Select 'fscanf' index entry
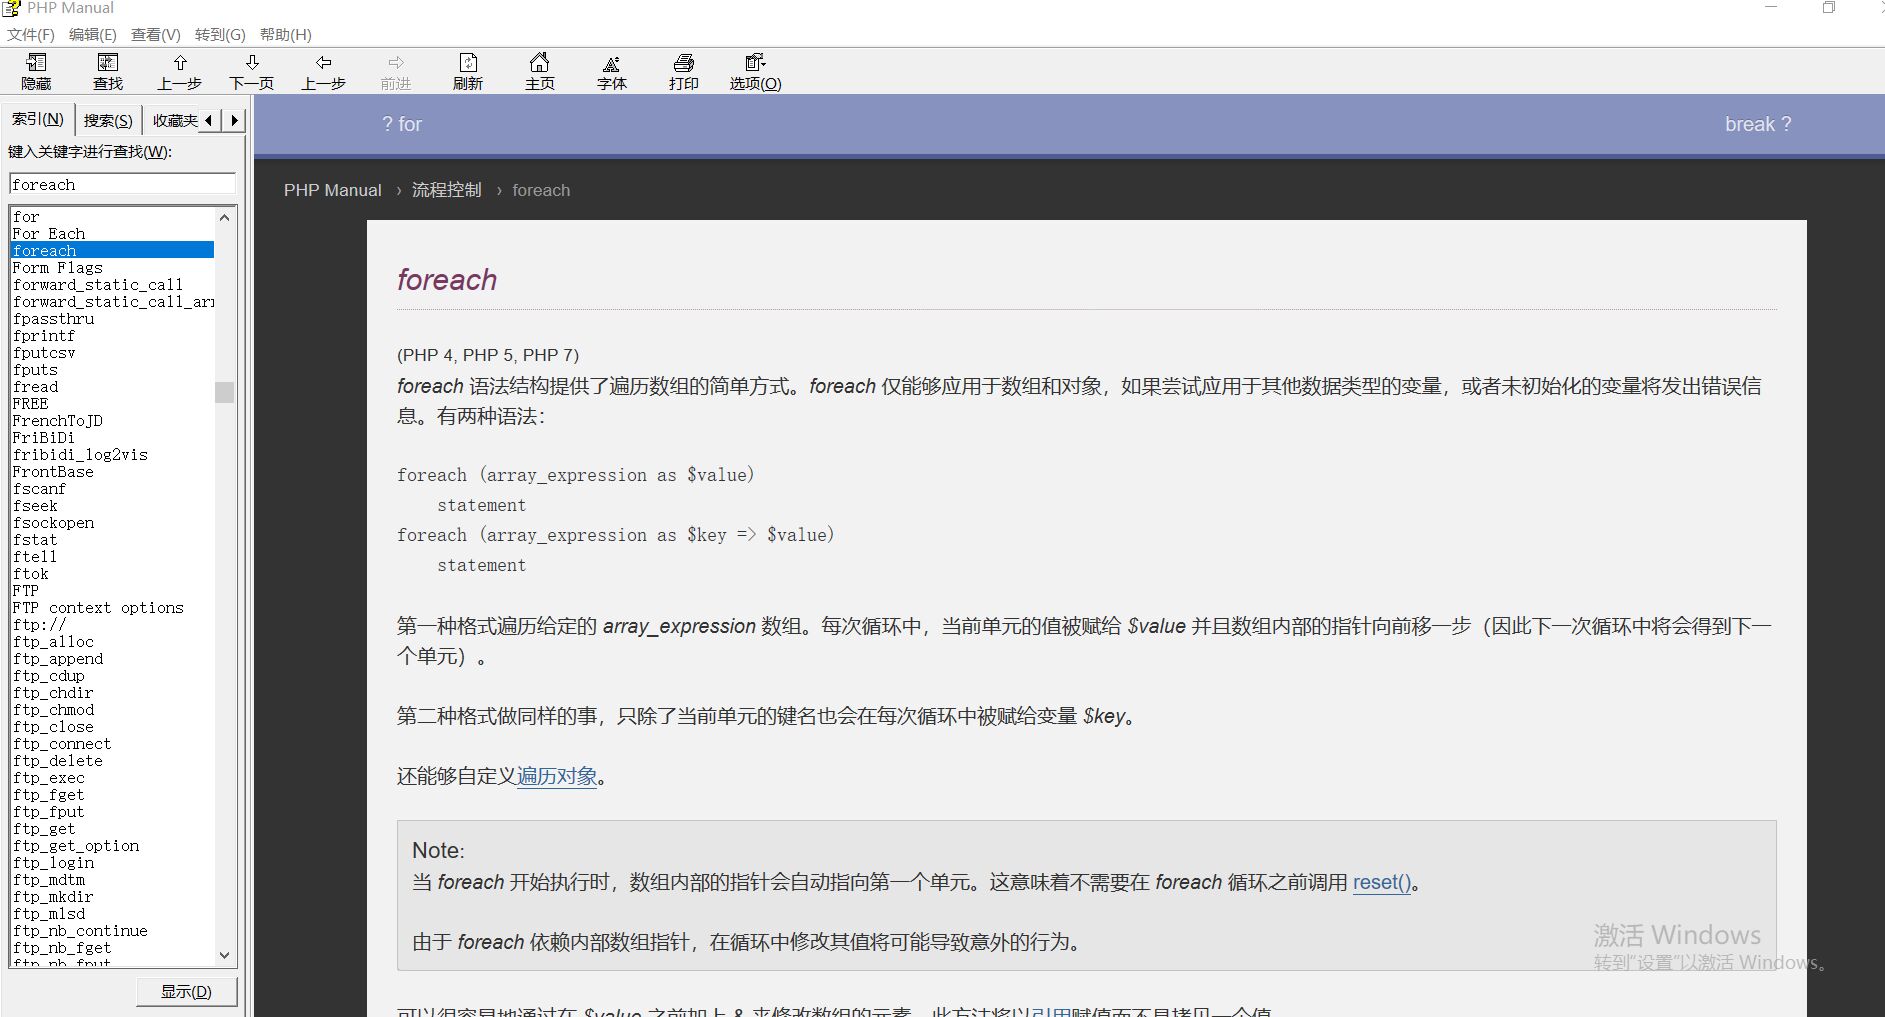 tap(39, 488)
